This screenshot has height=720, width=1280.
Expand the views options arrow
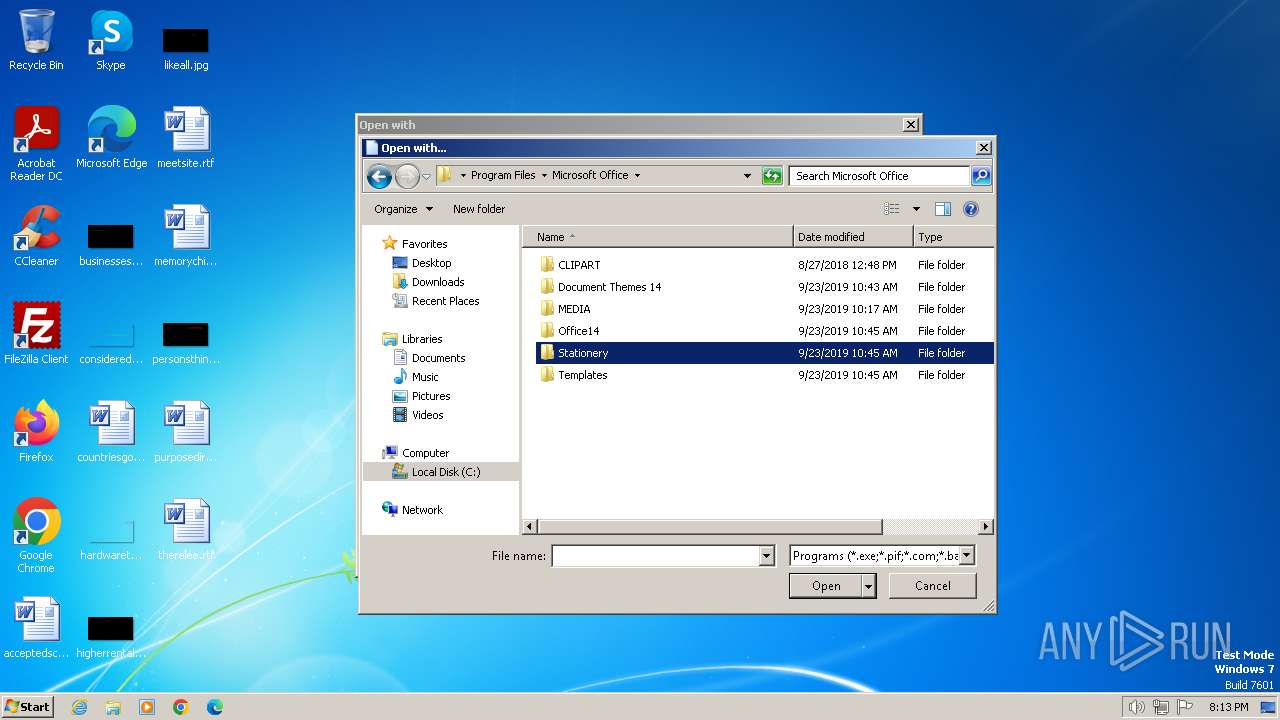coord(916,209)
